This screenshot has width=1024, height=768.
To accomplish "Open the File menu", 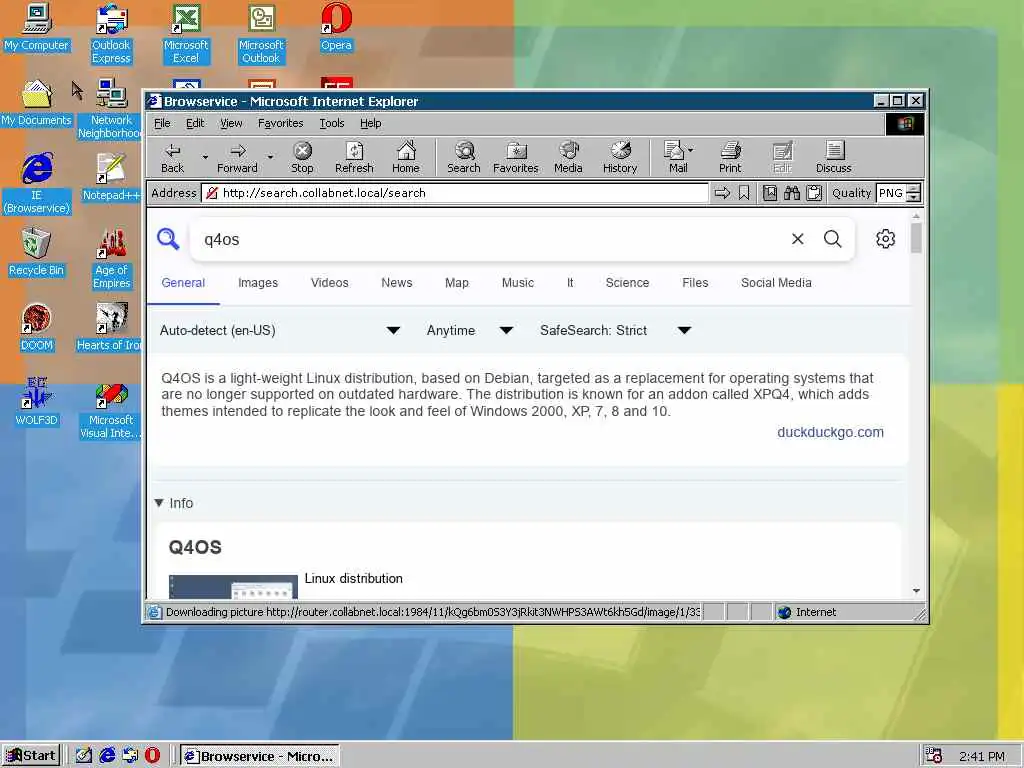I will coord(162,123).
